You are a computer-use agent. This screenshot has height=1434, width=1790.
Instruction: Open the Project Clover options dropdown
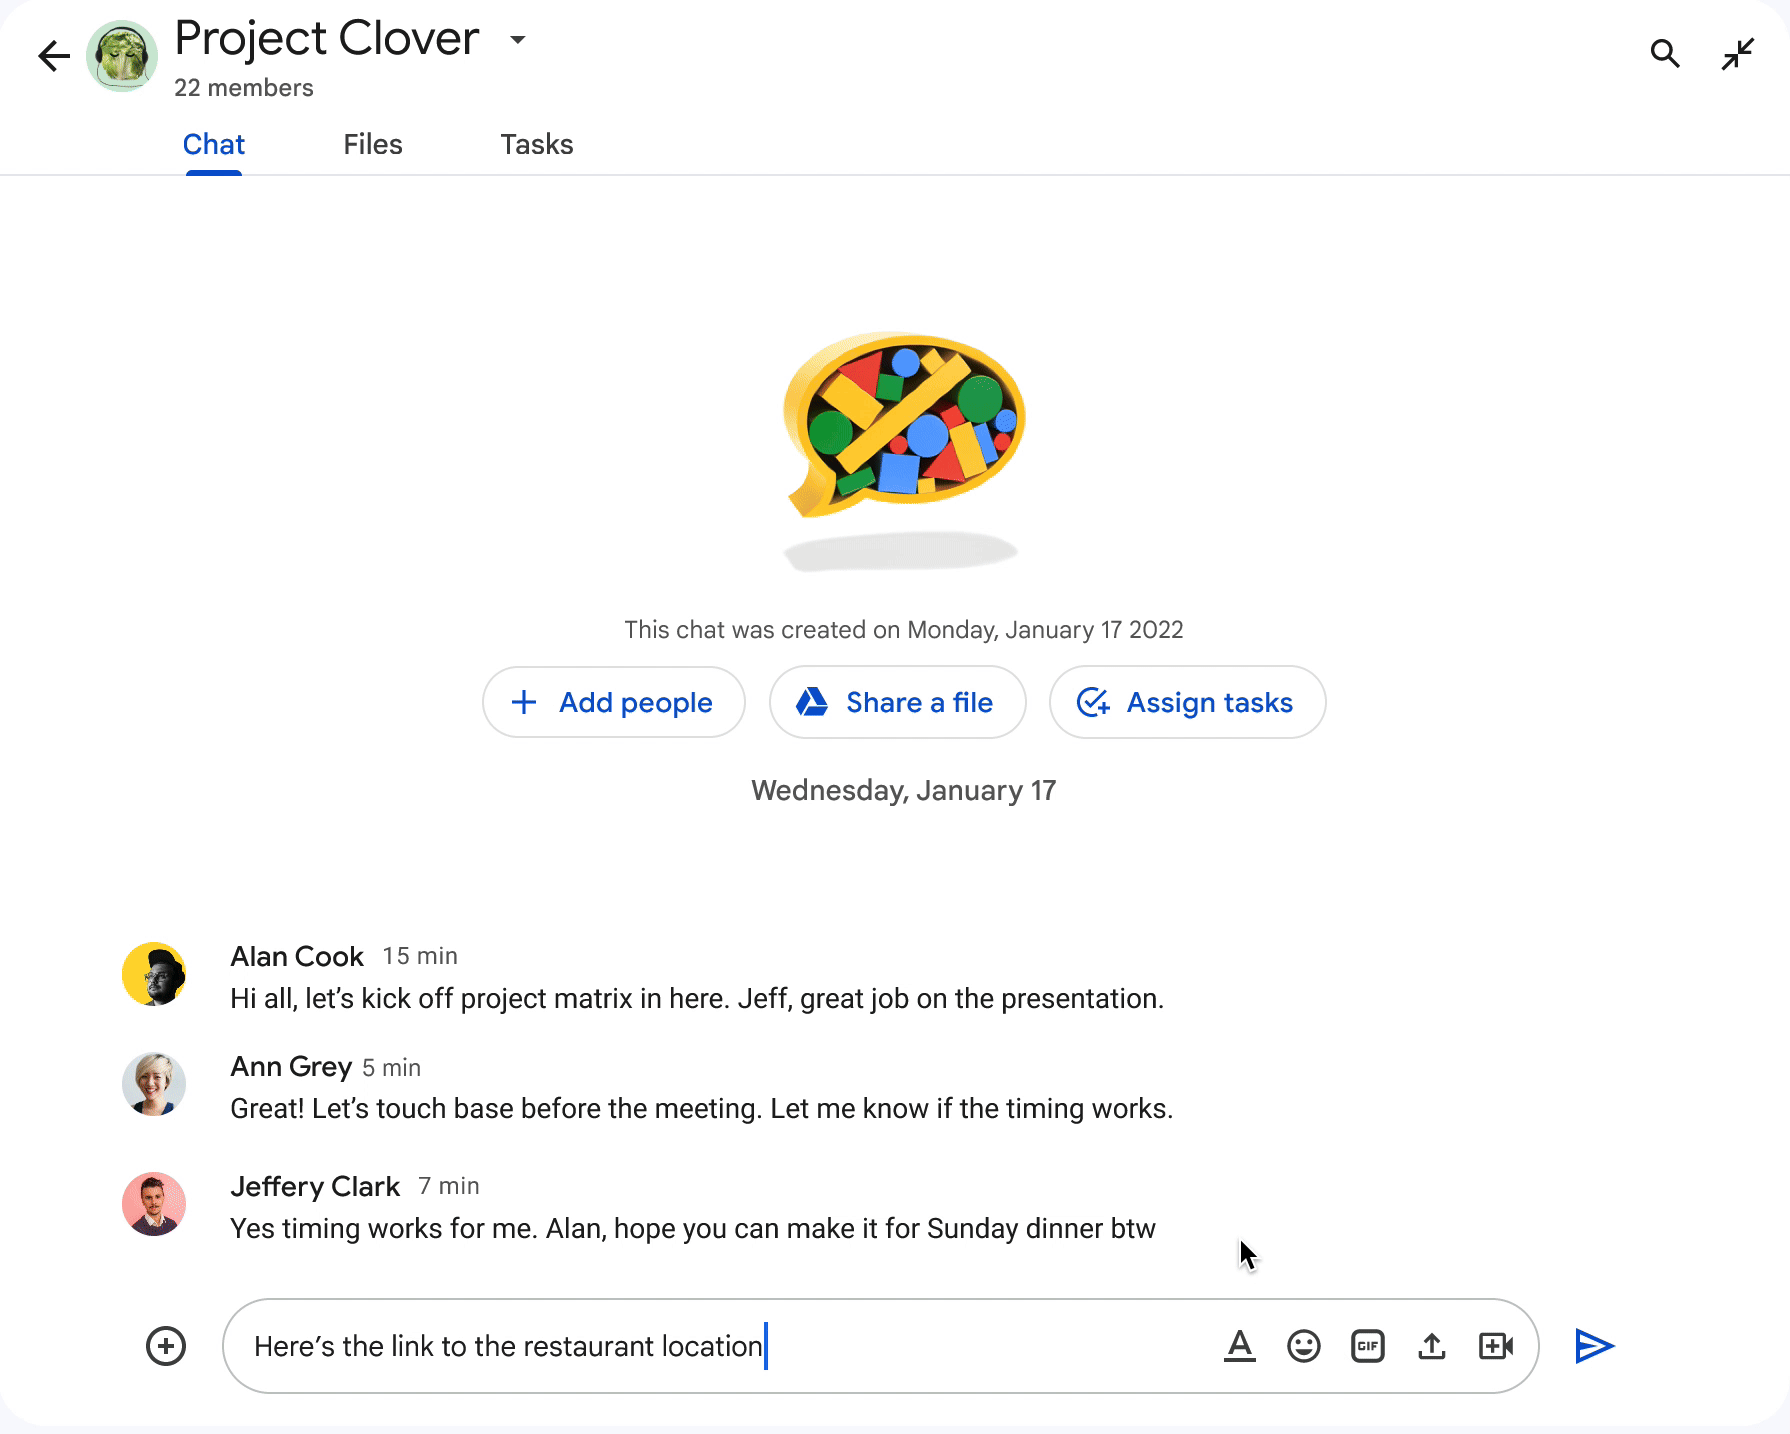click(517, 40)
